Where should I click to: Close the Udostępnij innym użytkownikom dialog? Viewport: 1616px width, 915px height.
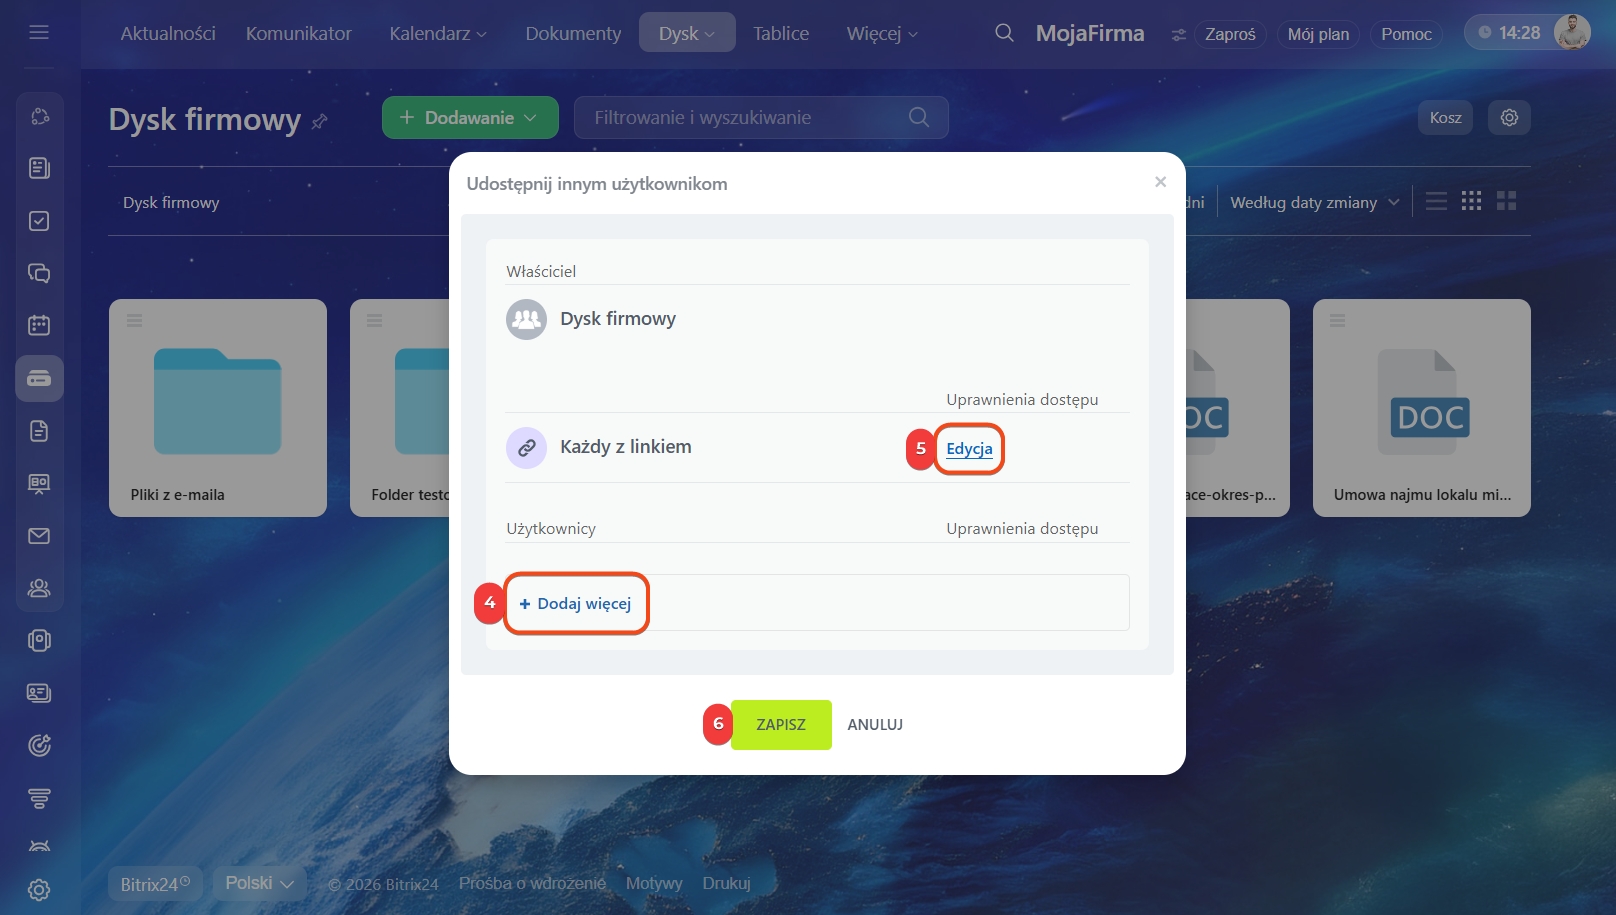coord(1160,182)
